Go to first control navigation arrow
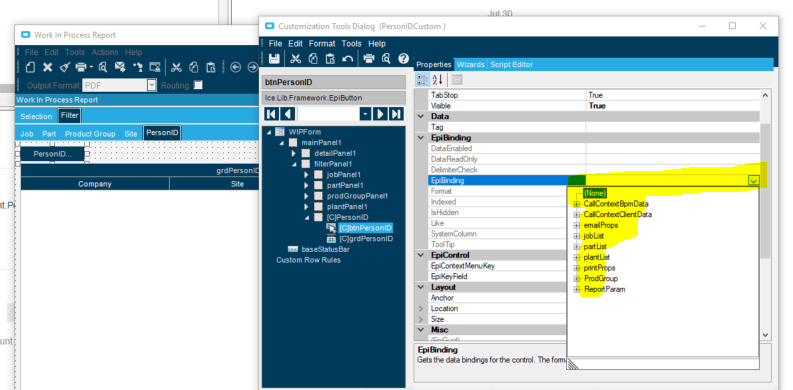 [271, 114]
